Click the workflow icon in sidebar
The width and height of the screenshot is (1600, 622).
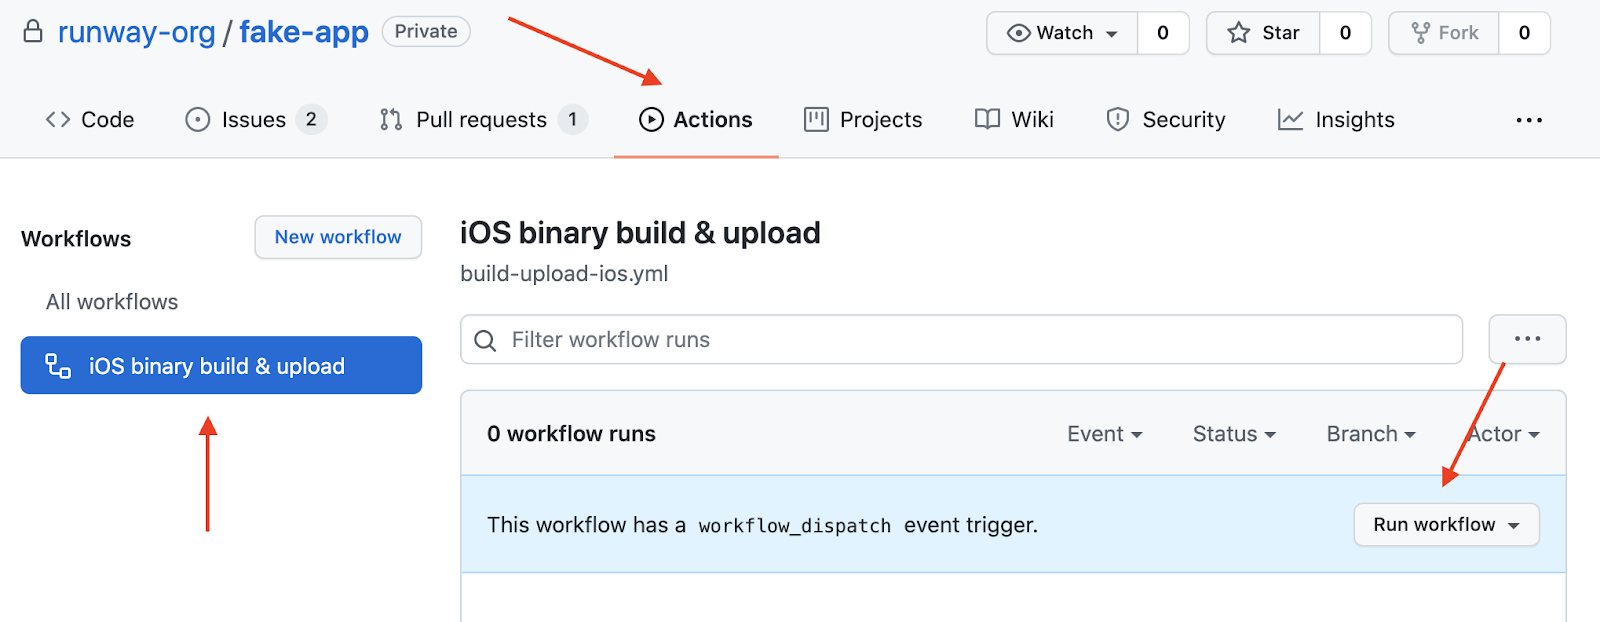(x=58, y=366)
